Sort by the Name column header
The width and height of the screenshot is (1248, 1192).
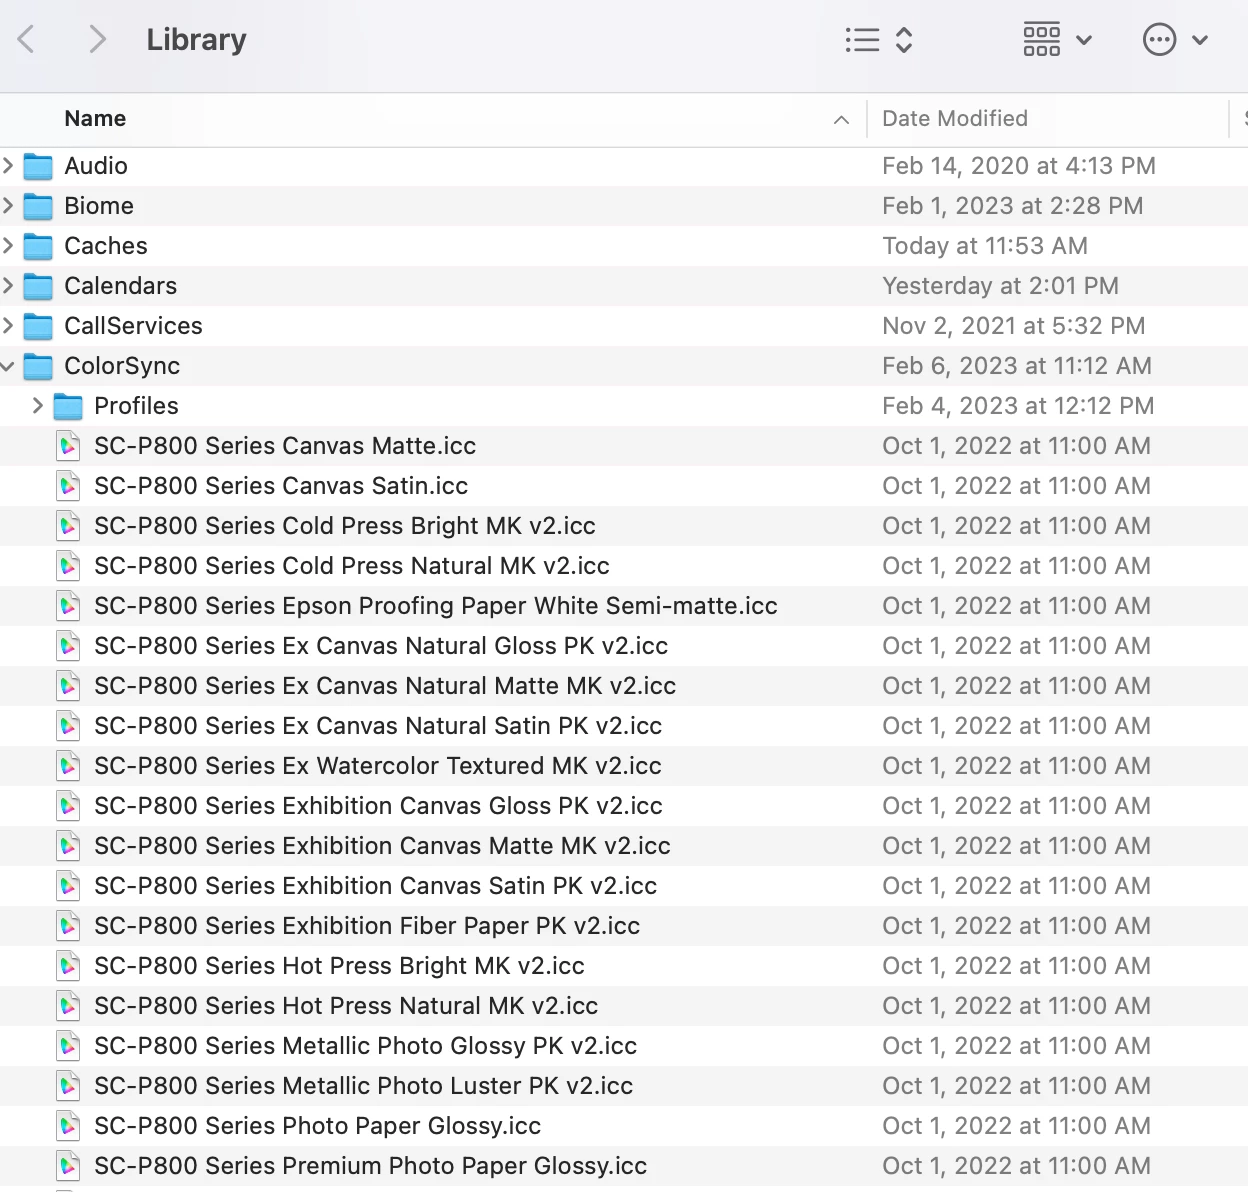[x=95, y=119]
